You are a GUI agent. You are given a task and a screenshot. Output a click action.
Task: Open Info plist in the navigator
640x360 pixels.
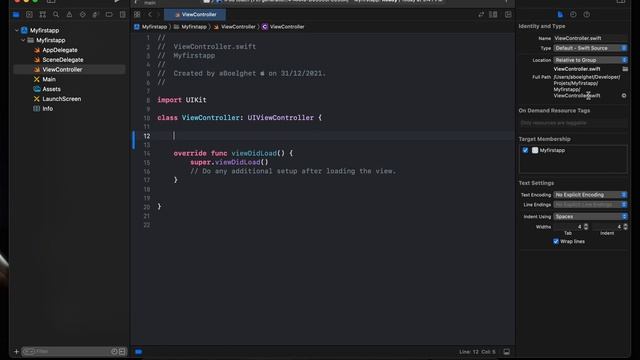47,109
